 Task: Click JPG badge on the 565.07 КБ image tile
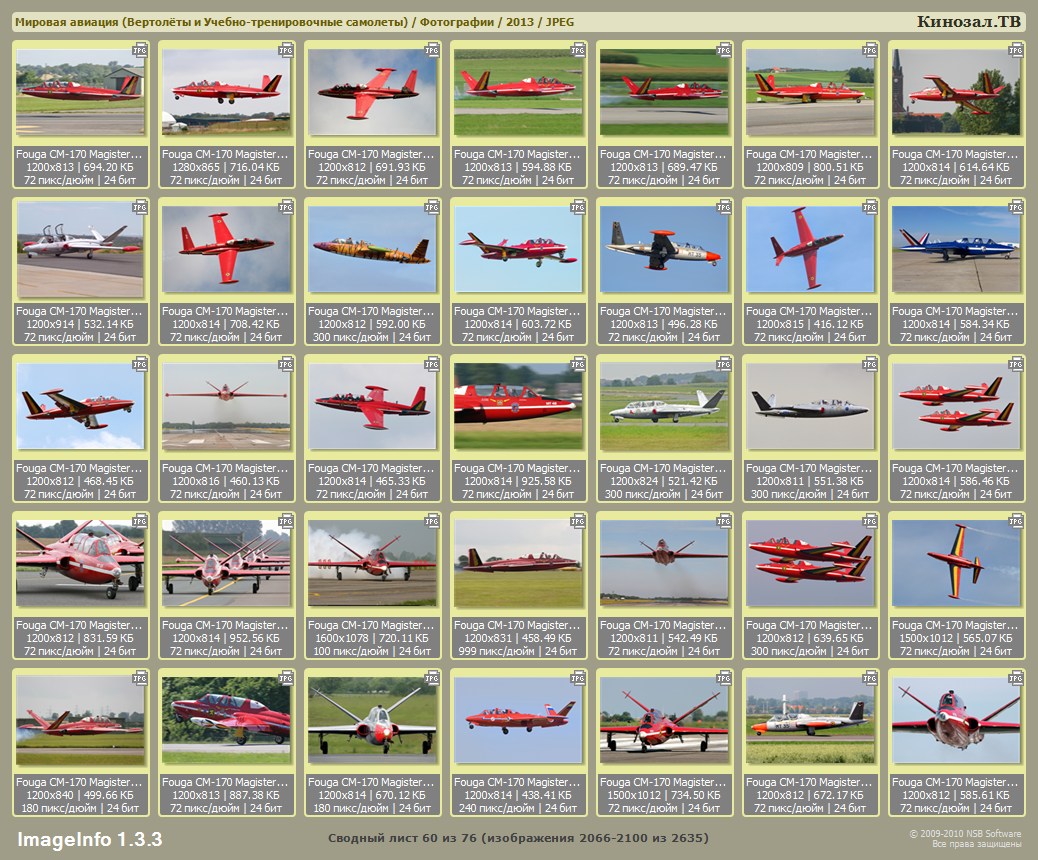(1016, 520)
